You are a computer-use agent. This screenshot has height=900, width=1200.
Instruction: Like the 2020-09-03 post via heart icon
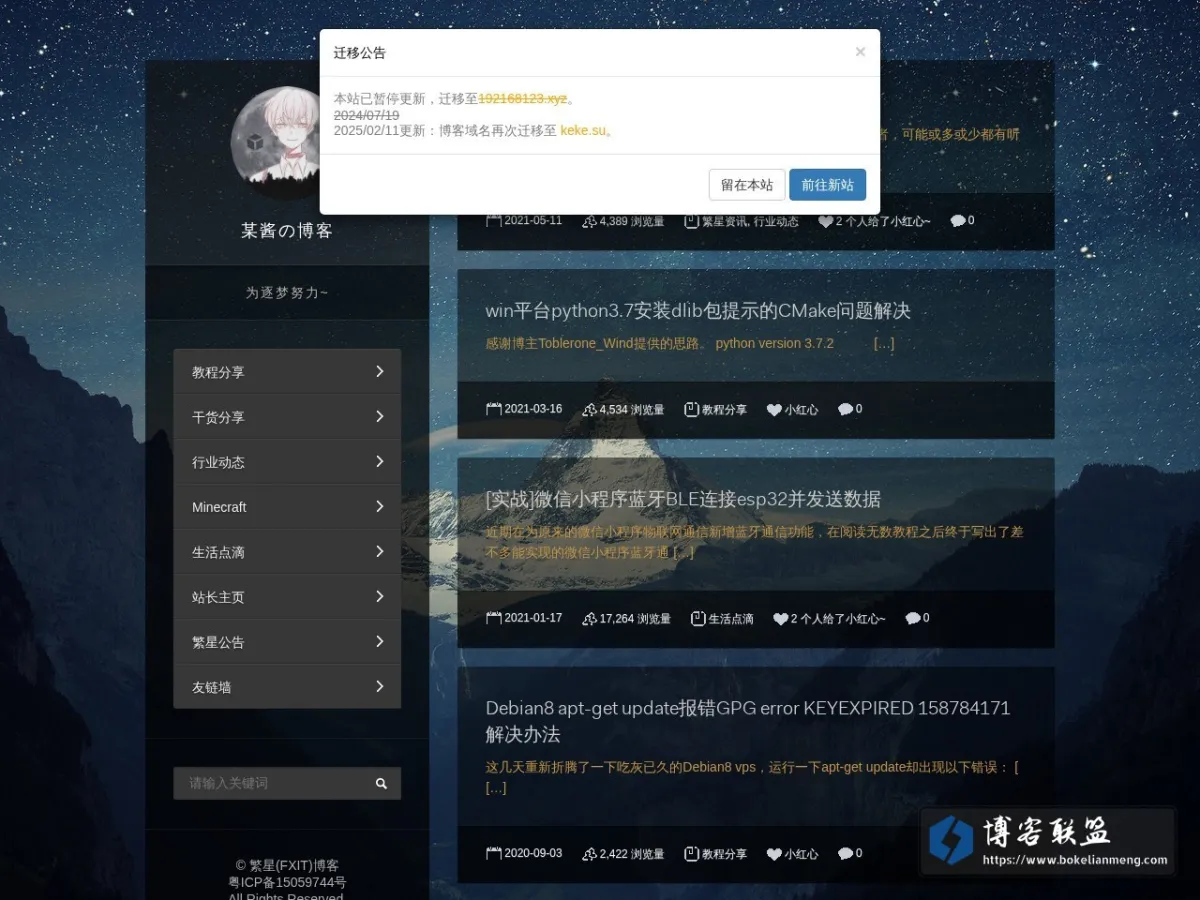(774, 854)
